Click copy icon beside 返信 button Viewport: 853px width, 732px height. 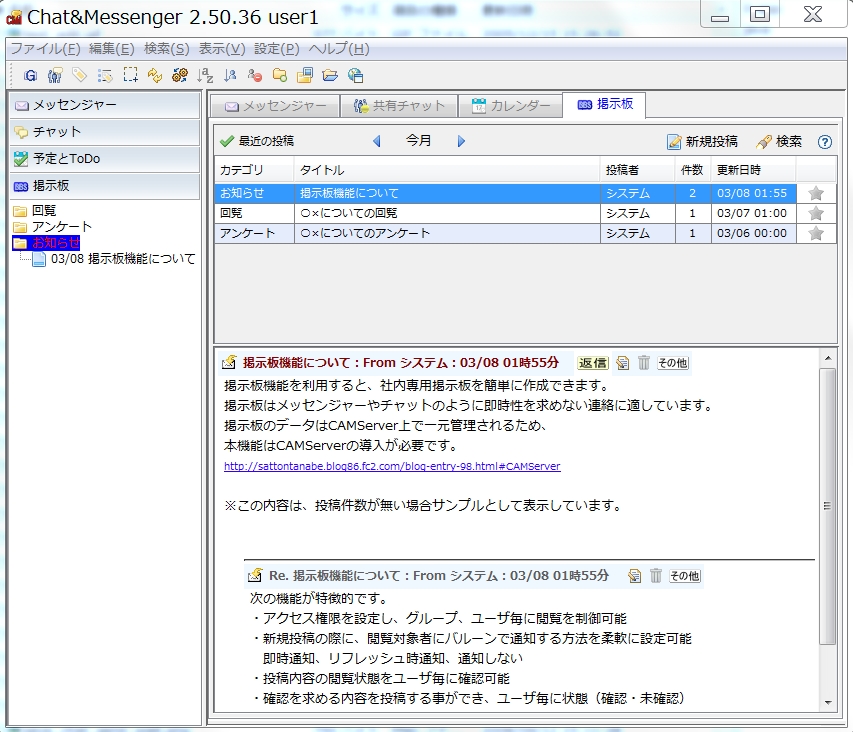623,363
